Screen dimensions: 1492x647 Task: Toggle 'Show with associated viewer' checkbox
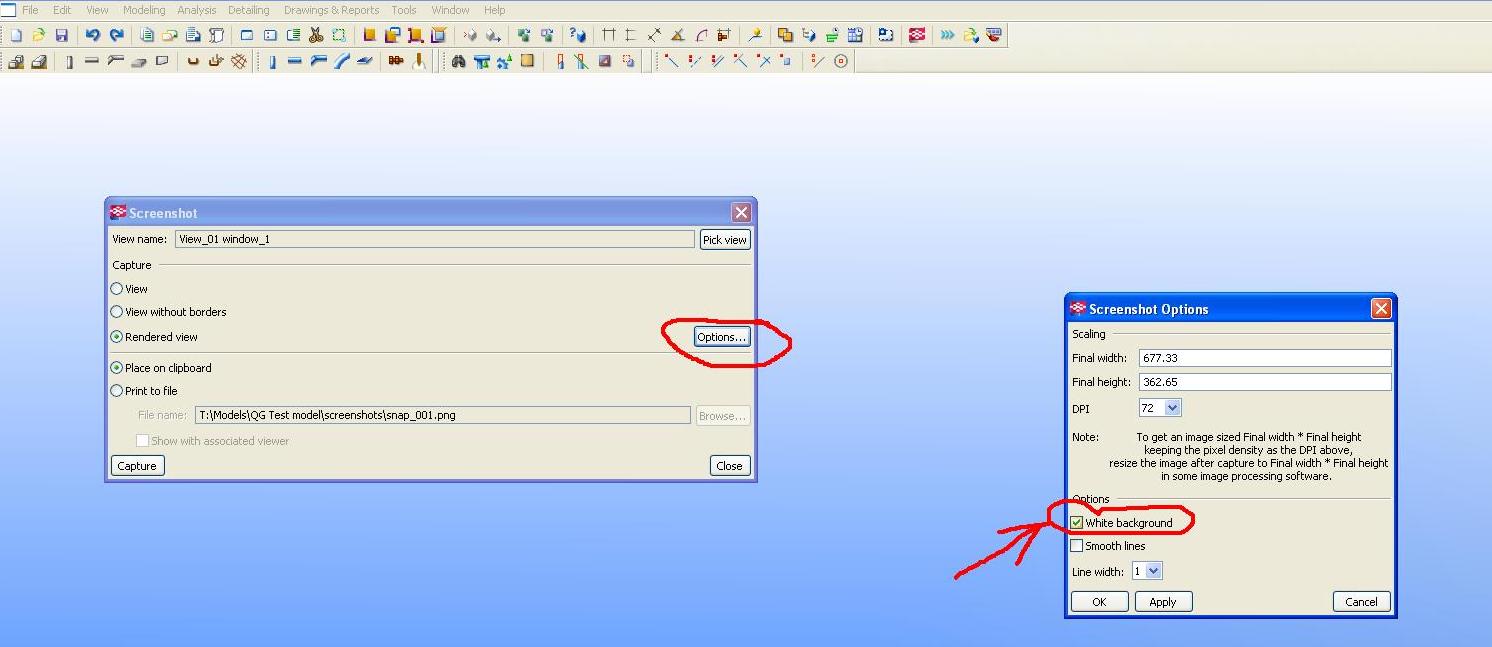coord(142,441)
